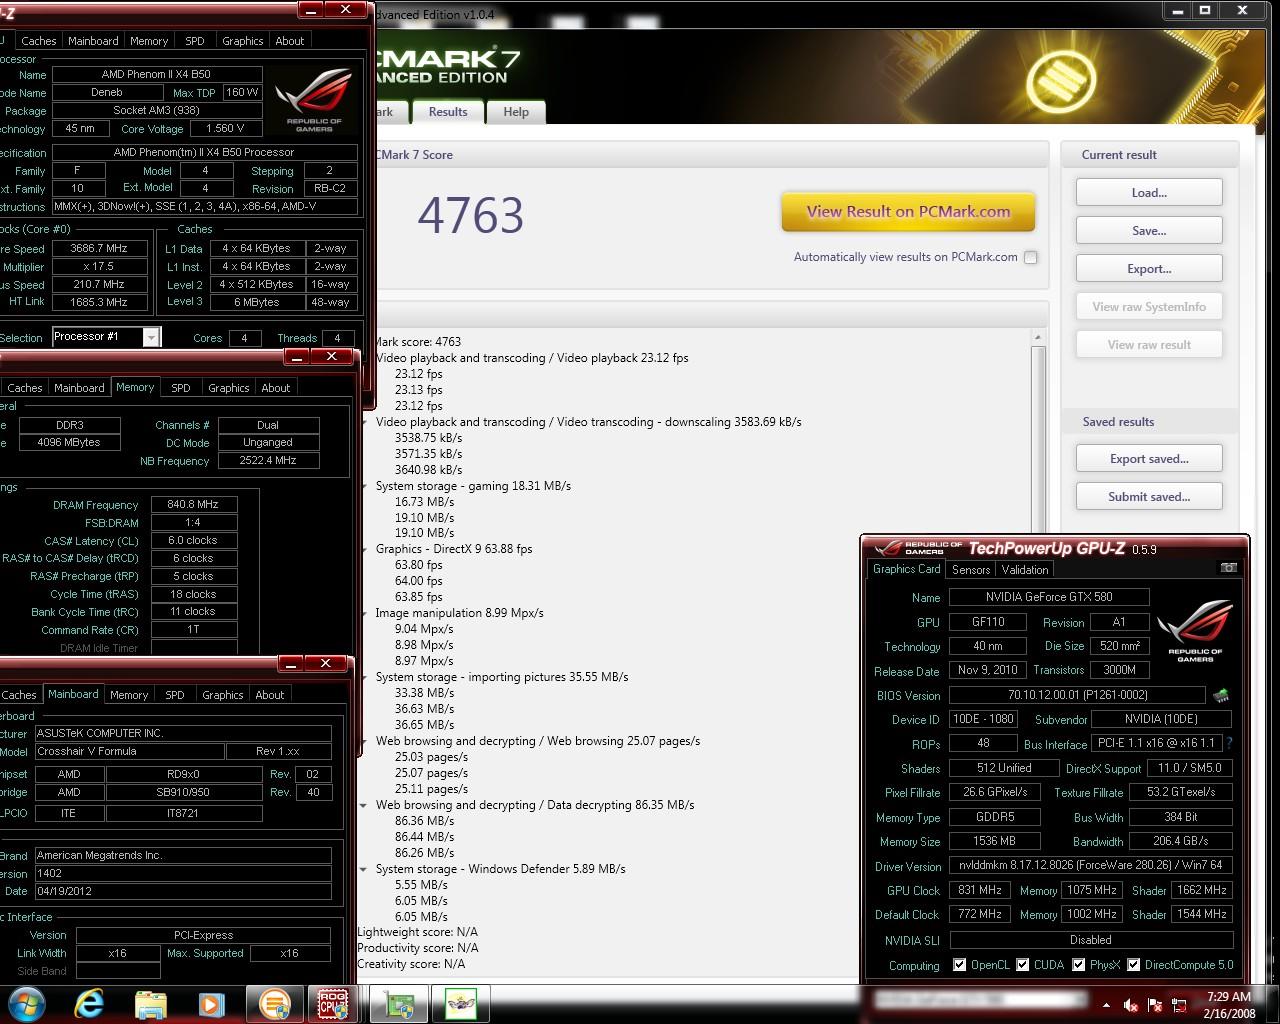Toggle CUDA checkbox in GPU-Z

[x=1023, y=965]
